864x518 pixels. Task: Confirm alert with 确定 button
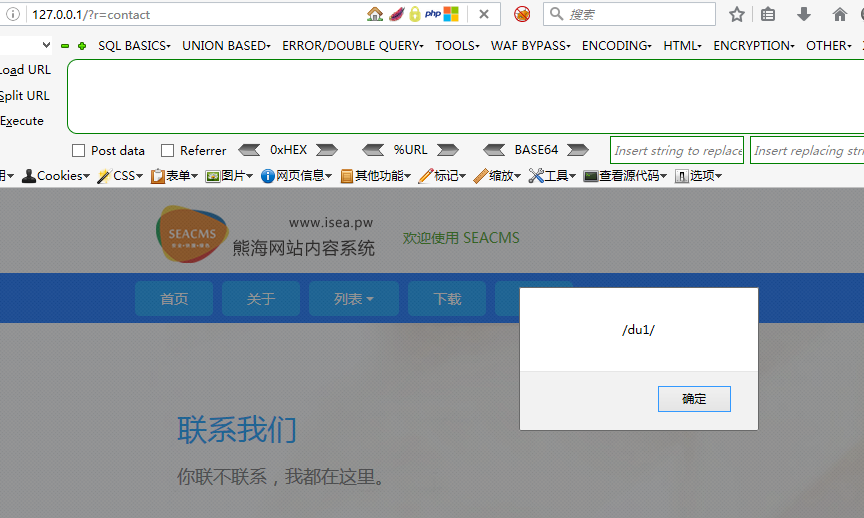[x=694, y=399]
